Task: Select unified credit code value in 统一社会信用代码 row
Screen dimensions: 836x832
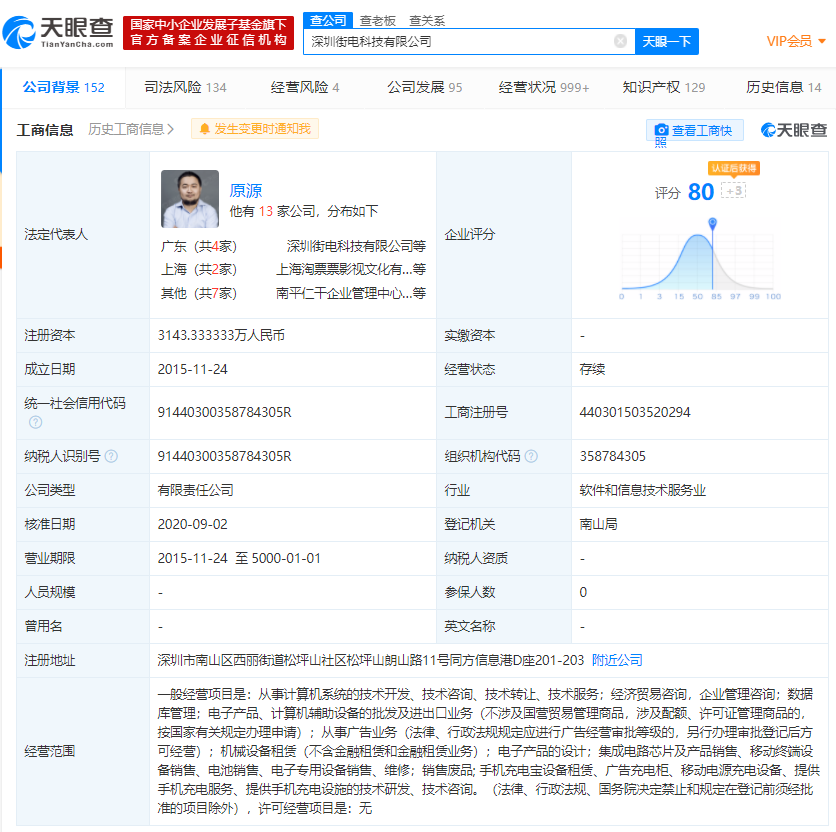Action: point(224,413)
